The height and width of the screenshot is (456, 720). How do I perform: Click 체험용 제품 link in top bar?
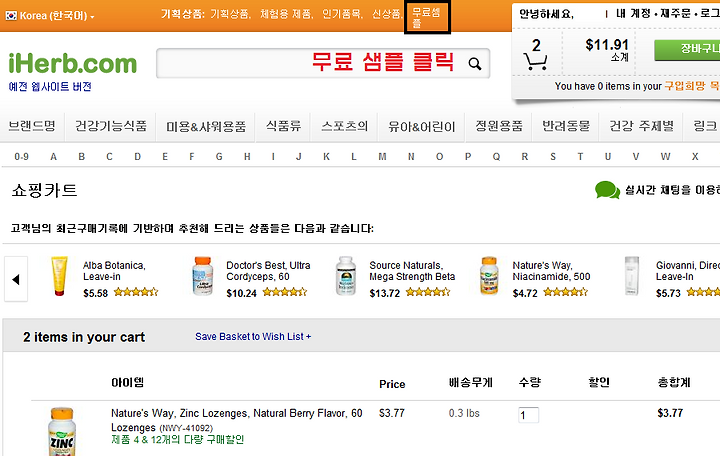pos(286,14)
